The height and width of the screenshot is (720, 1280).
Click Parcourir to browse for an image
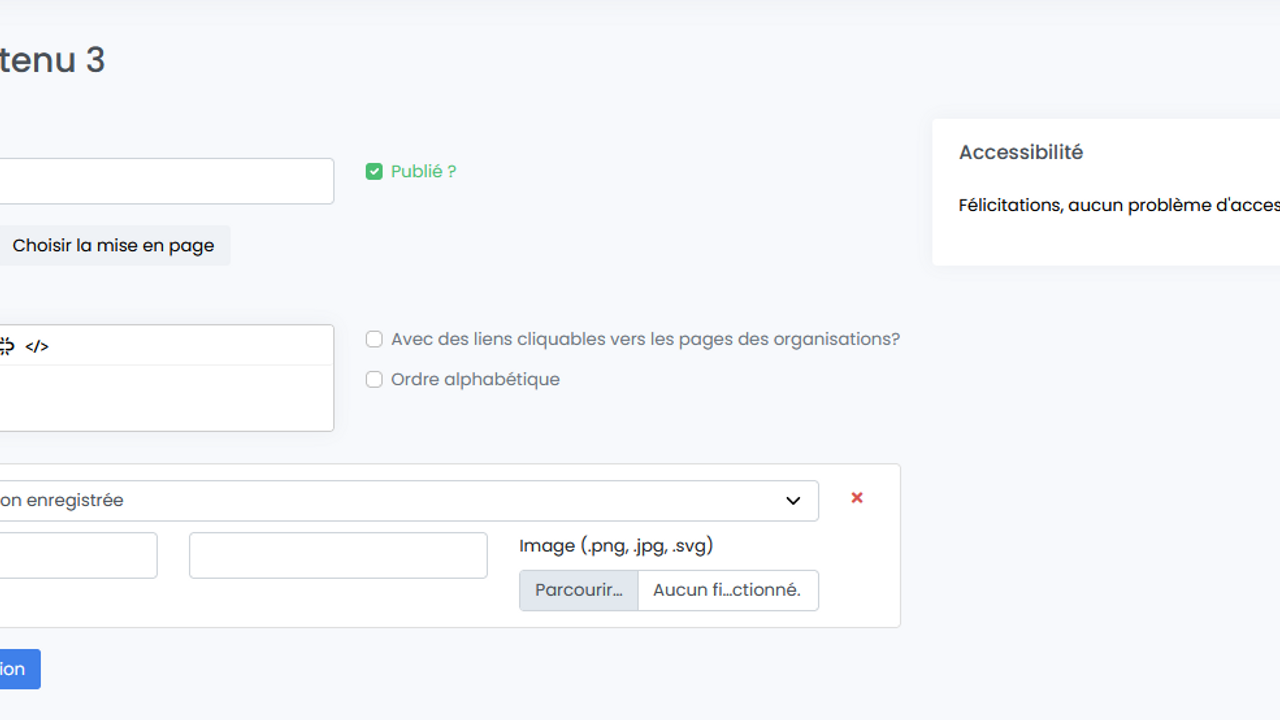coord(579,590)
